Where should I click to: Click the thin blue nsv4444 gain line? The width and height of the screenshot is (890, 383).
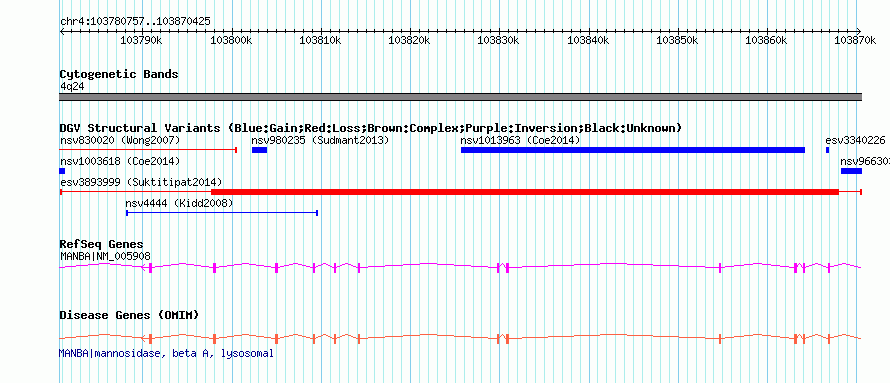click(x=222, y=213)
